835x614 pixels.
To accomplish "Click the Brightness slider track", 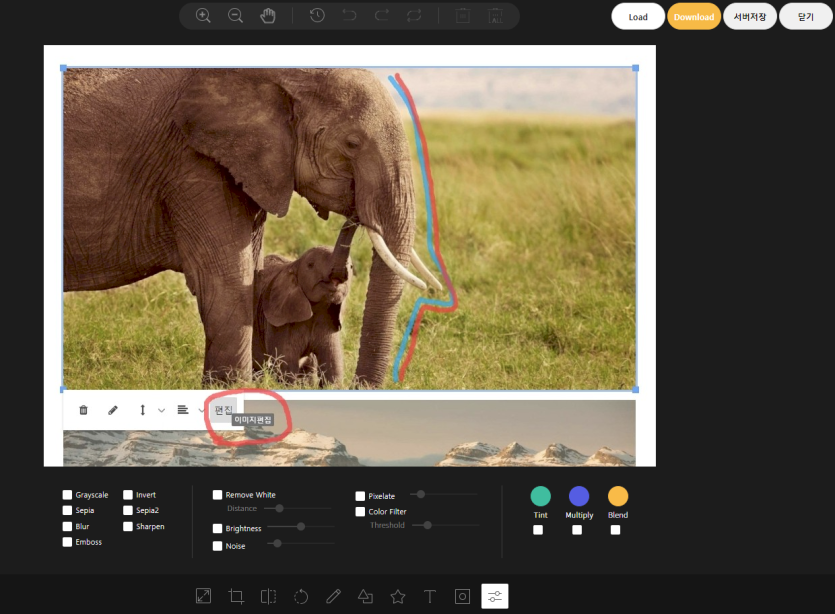I will [x=300, y=526].
